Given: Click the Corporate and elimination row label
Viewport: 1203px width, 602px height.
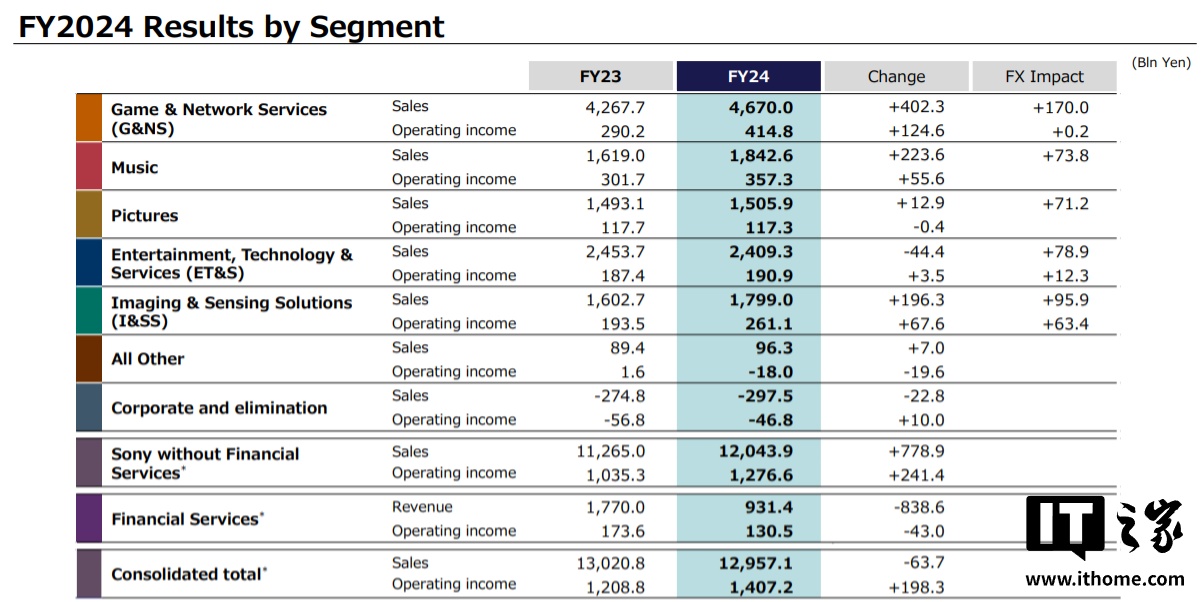Looking at the screenshot, I should point(219,408).
